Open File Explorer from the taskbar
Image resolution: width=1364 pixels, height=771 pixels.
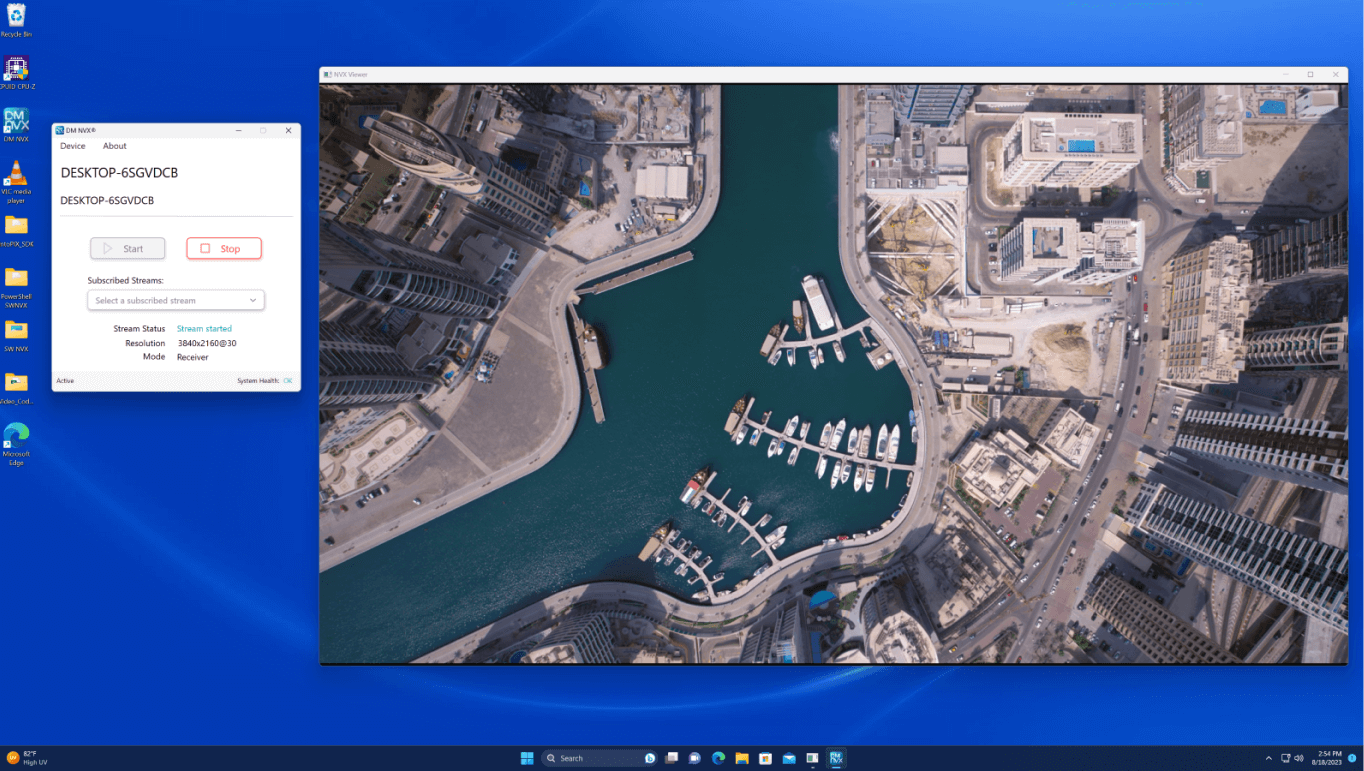[x=741, y=757]
